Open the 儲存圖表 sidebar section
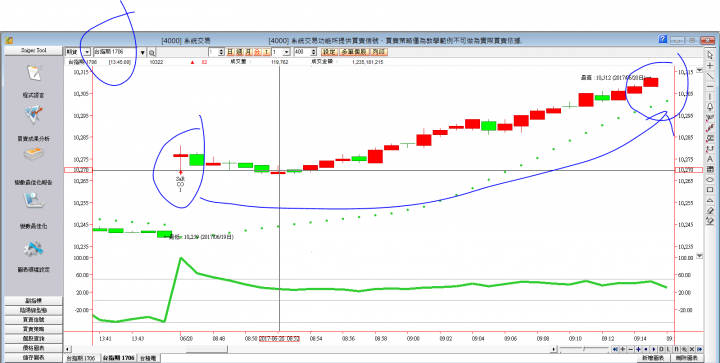 tap(34, 357)
